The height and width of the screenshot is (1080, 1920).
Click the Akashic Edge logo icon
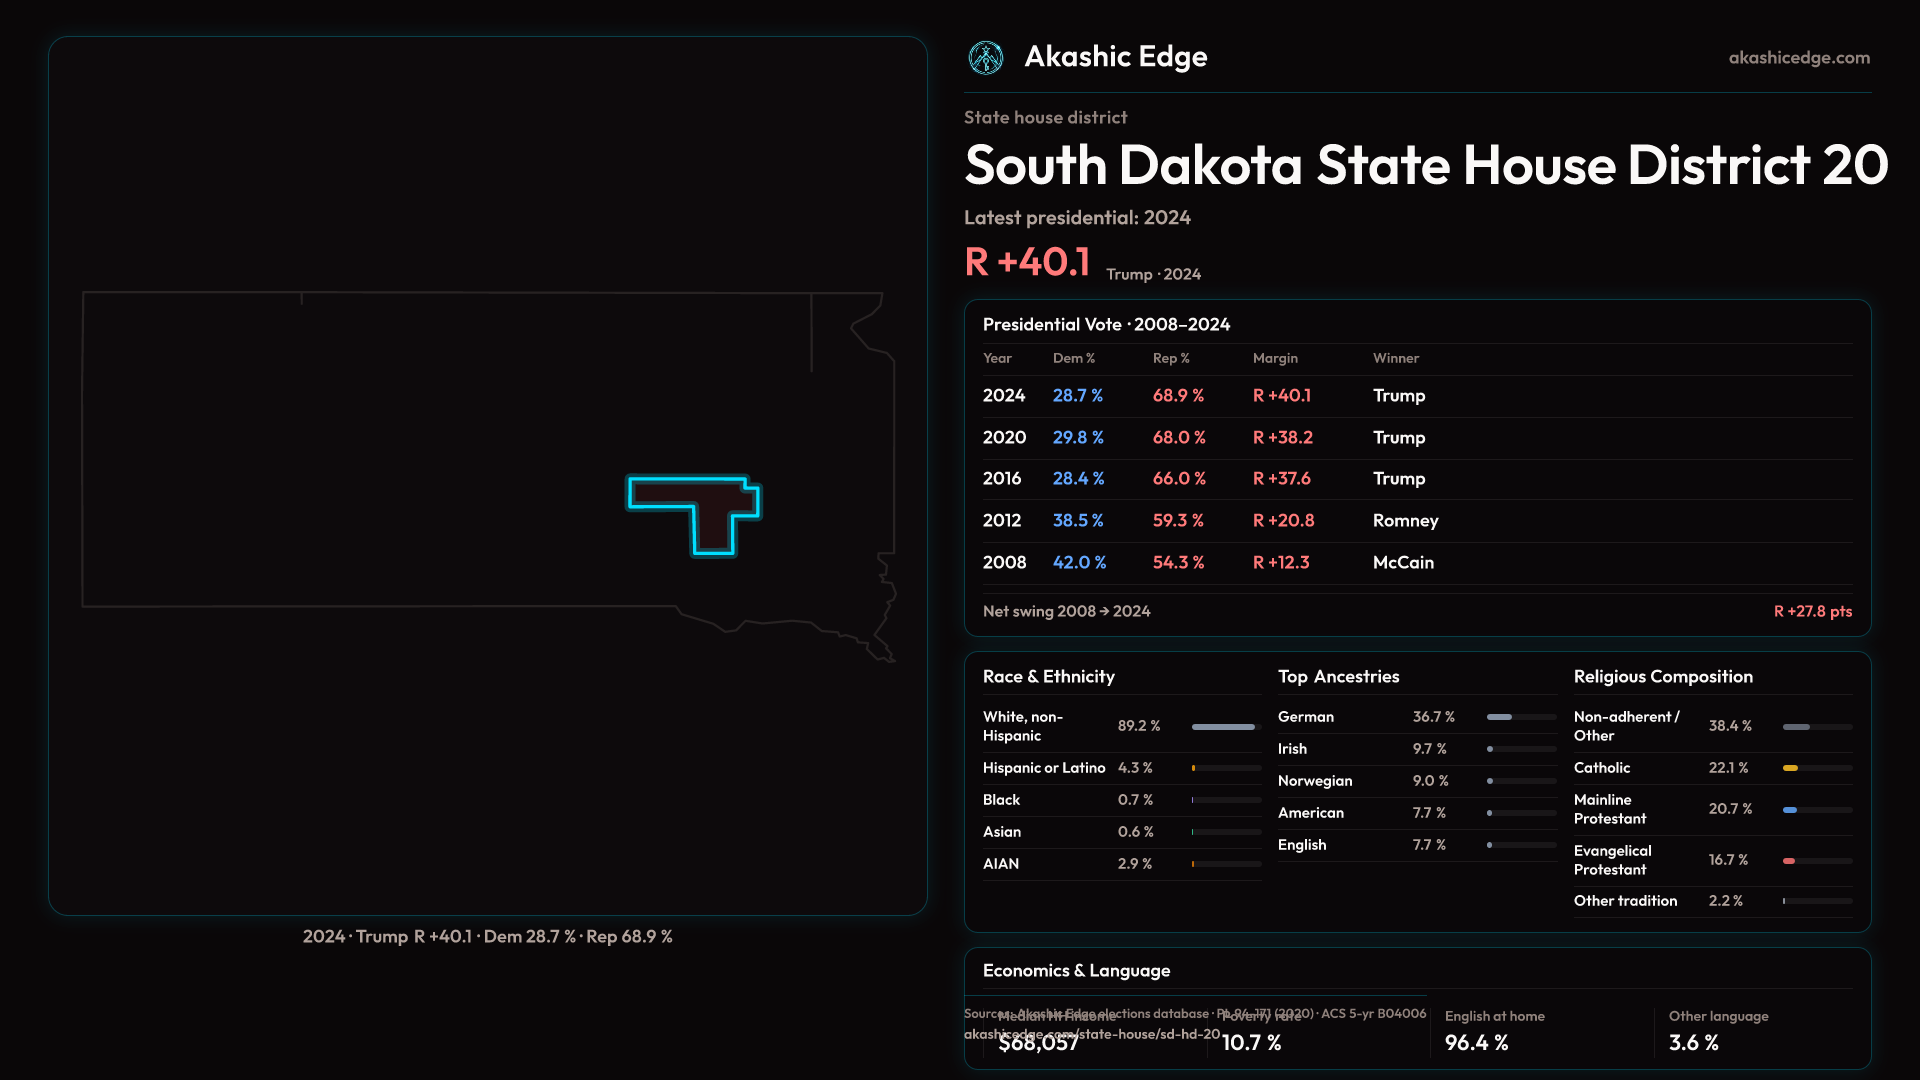tap(986, 58)
